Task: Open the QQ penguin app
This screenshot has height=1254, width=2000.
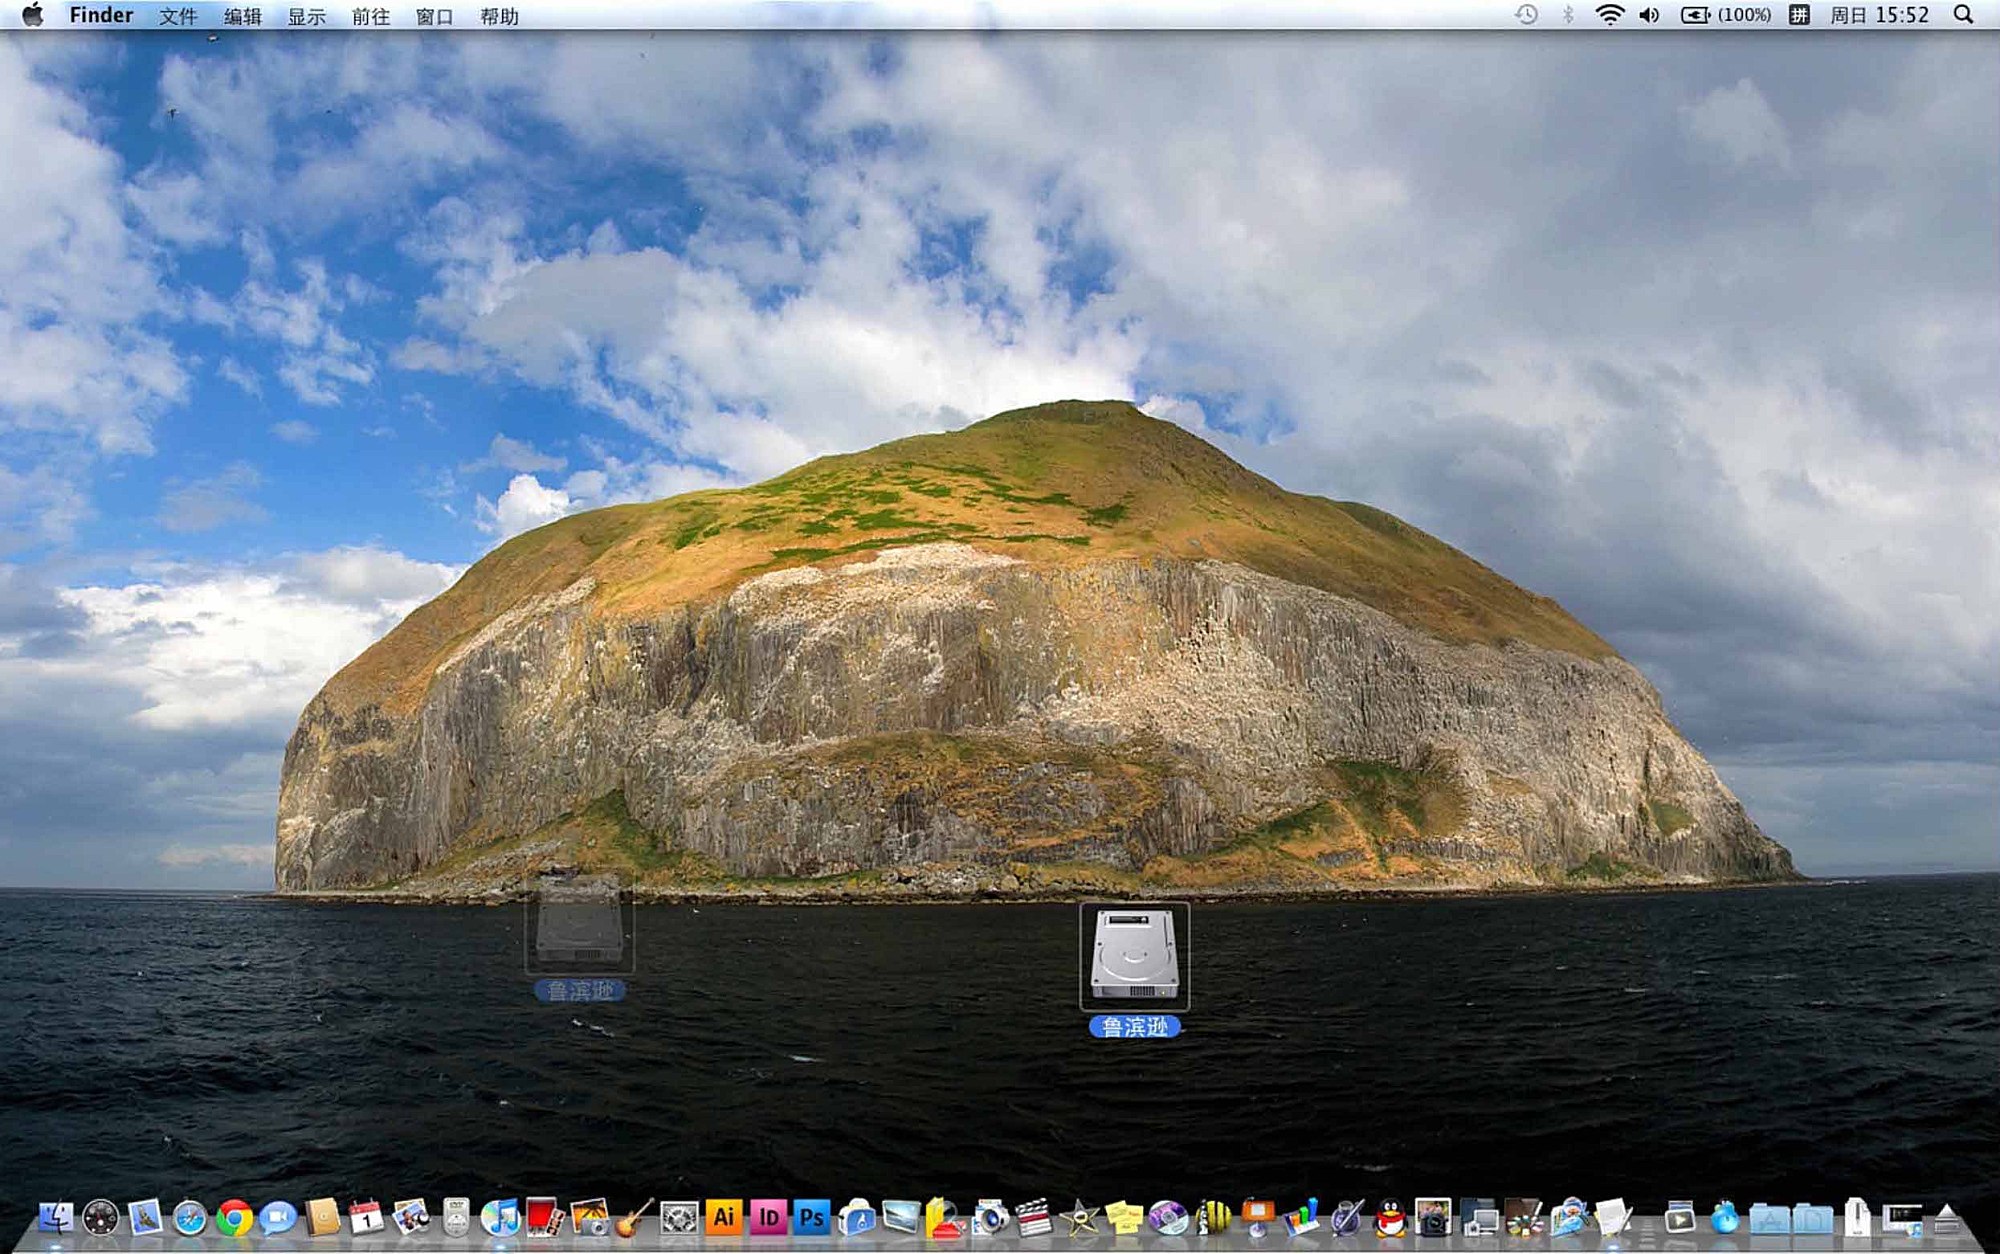Action: [1389, 1218]
